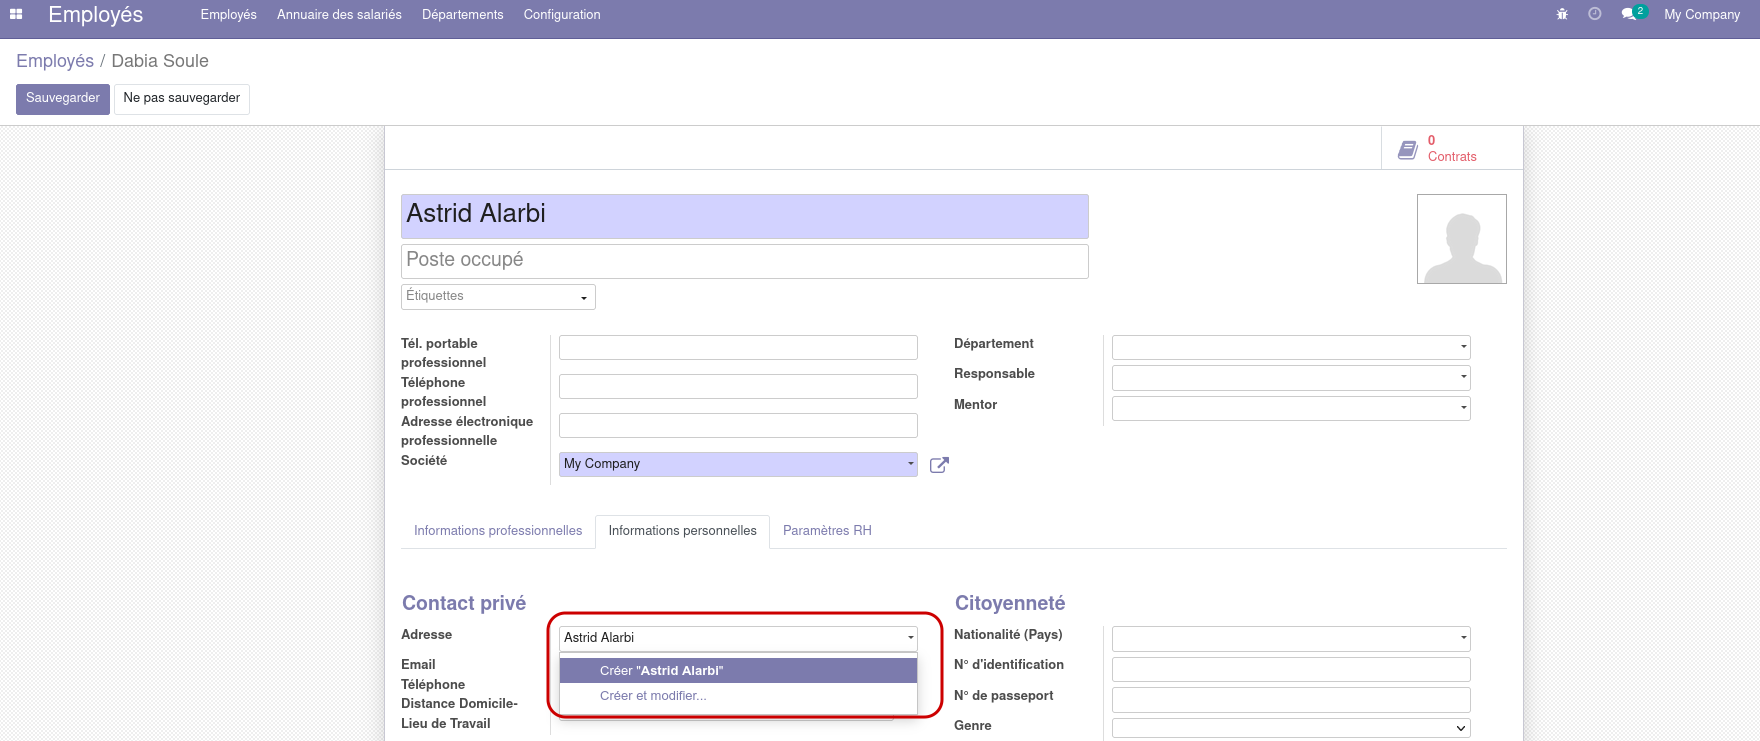This screenshot has height=741, width=1760.
Task: Click the Citoyenneté heading
Action: [1010, 603]
